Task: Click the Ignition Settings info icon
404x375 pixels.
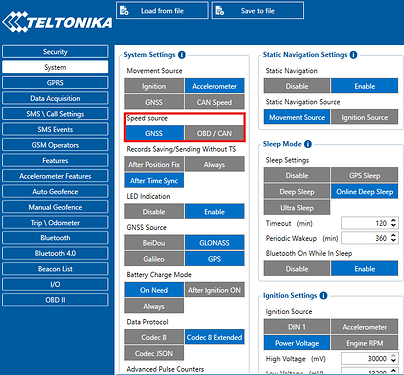Action: tap(323, 296)
